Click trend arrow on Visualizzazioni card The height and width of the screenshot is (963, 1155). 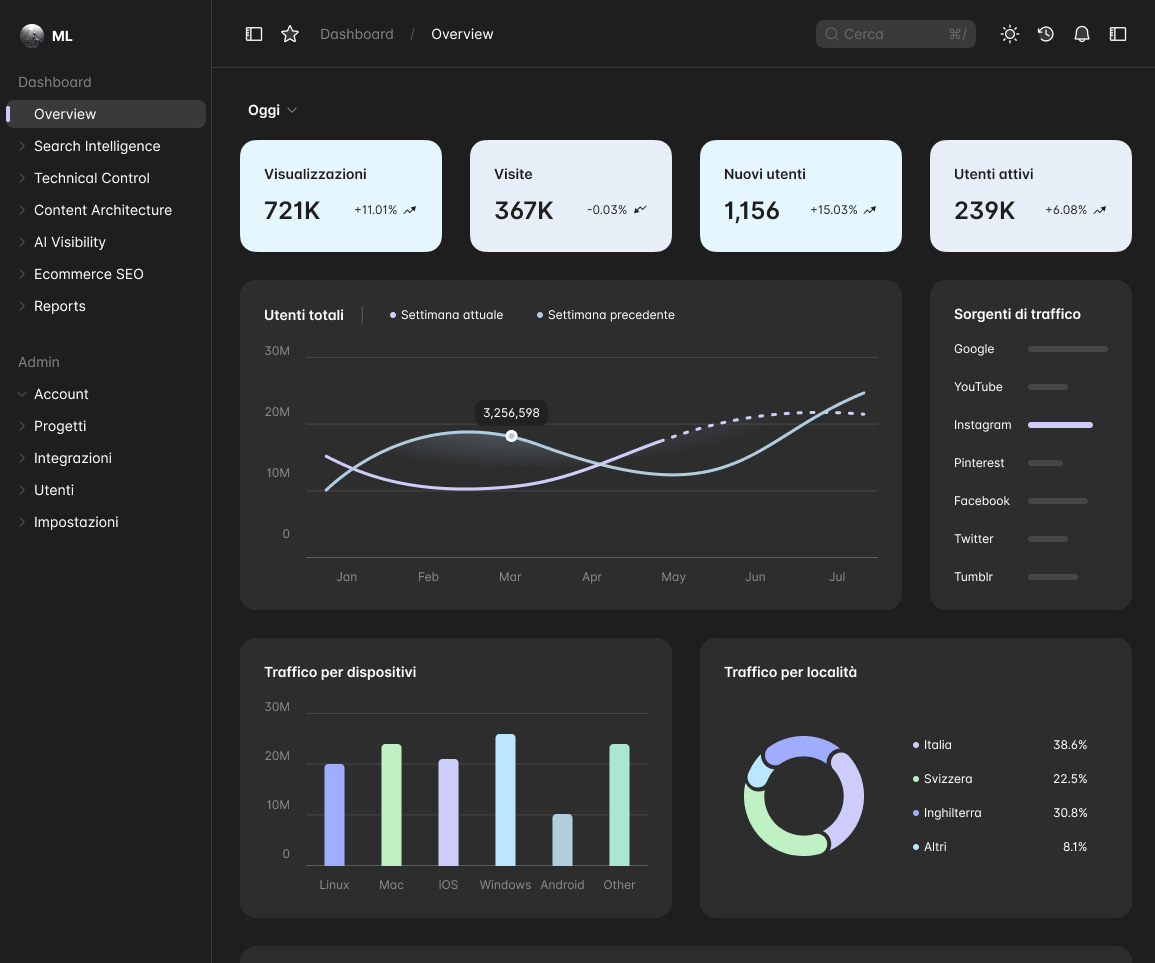pos(410,210)
